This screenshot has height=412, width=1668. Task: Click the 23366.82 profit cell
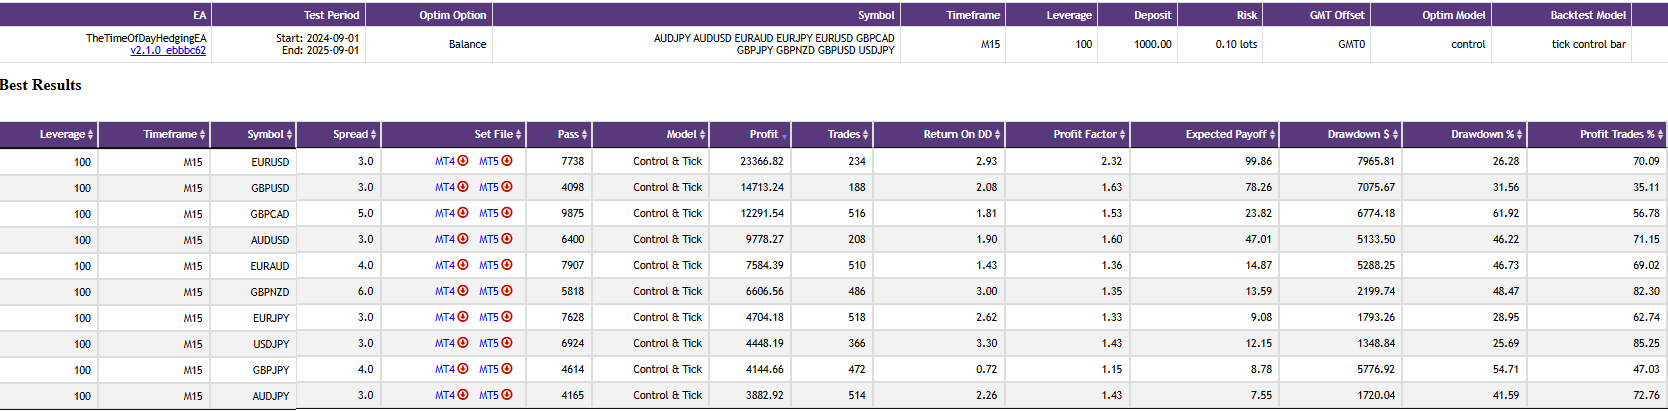click(x=762, y=161)
